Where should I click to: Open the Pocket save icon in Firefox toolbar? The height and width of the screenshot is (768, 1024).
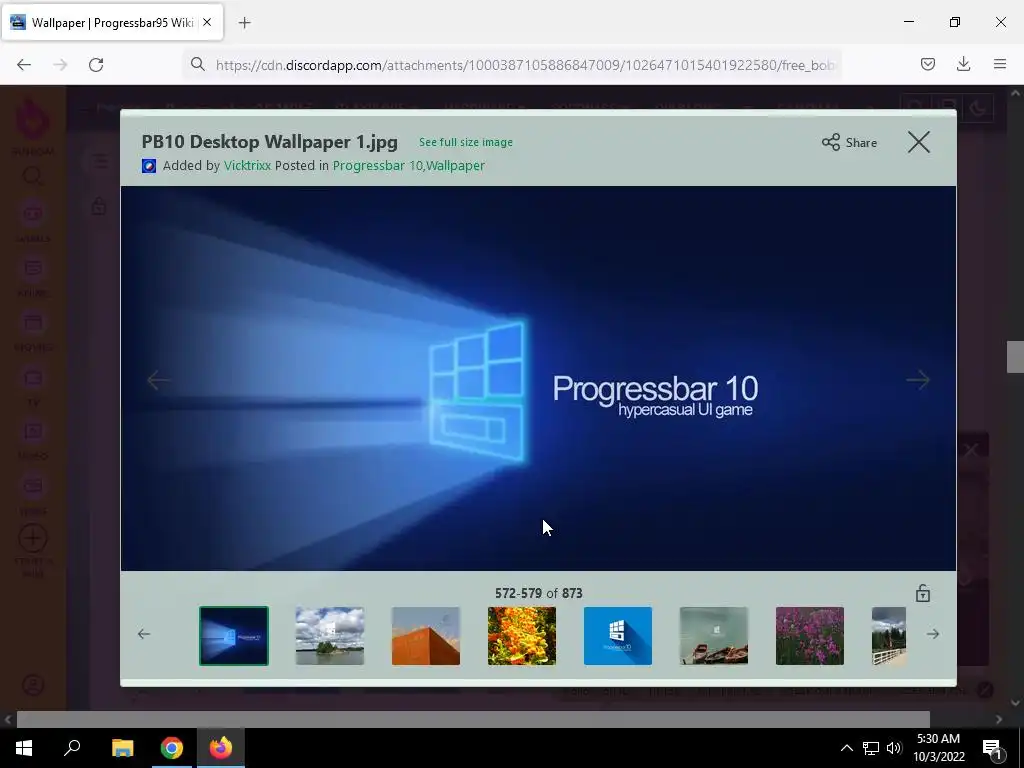(x=927, y=64)
